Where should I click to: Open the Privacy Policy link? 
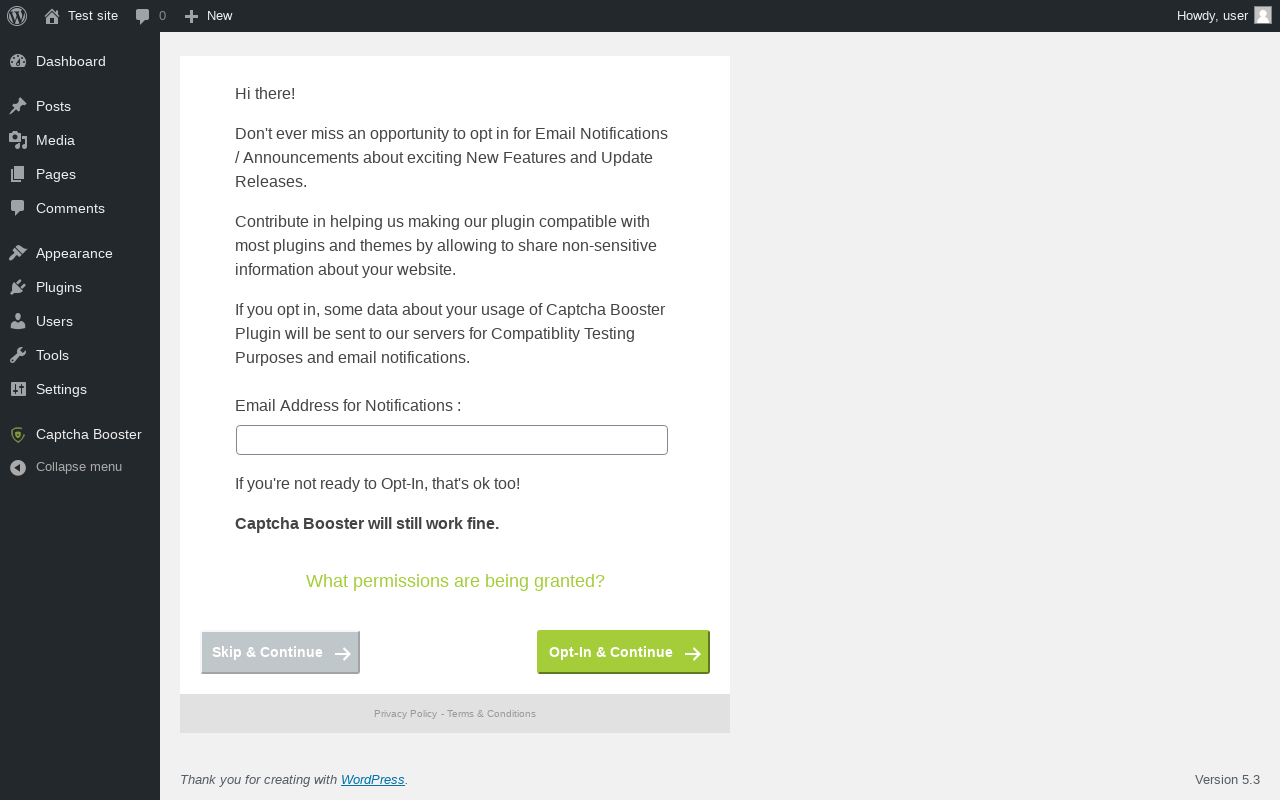405,714
